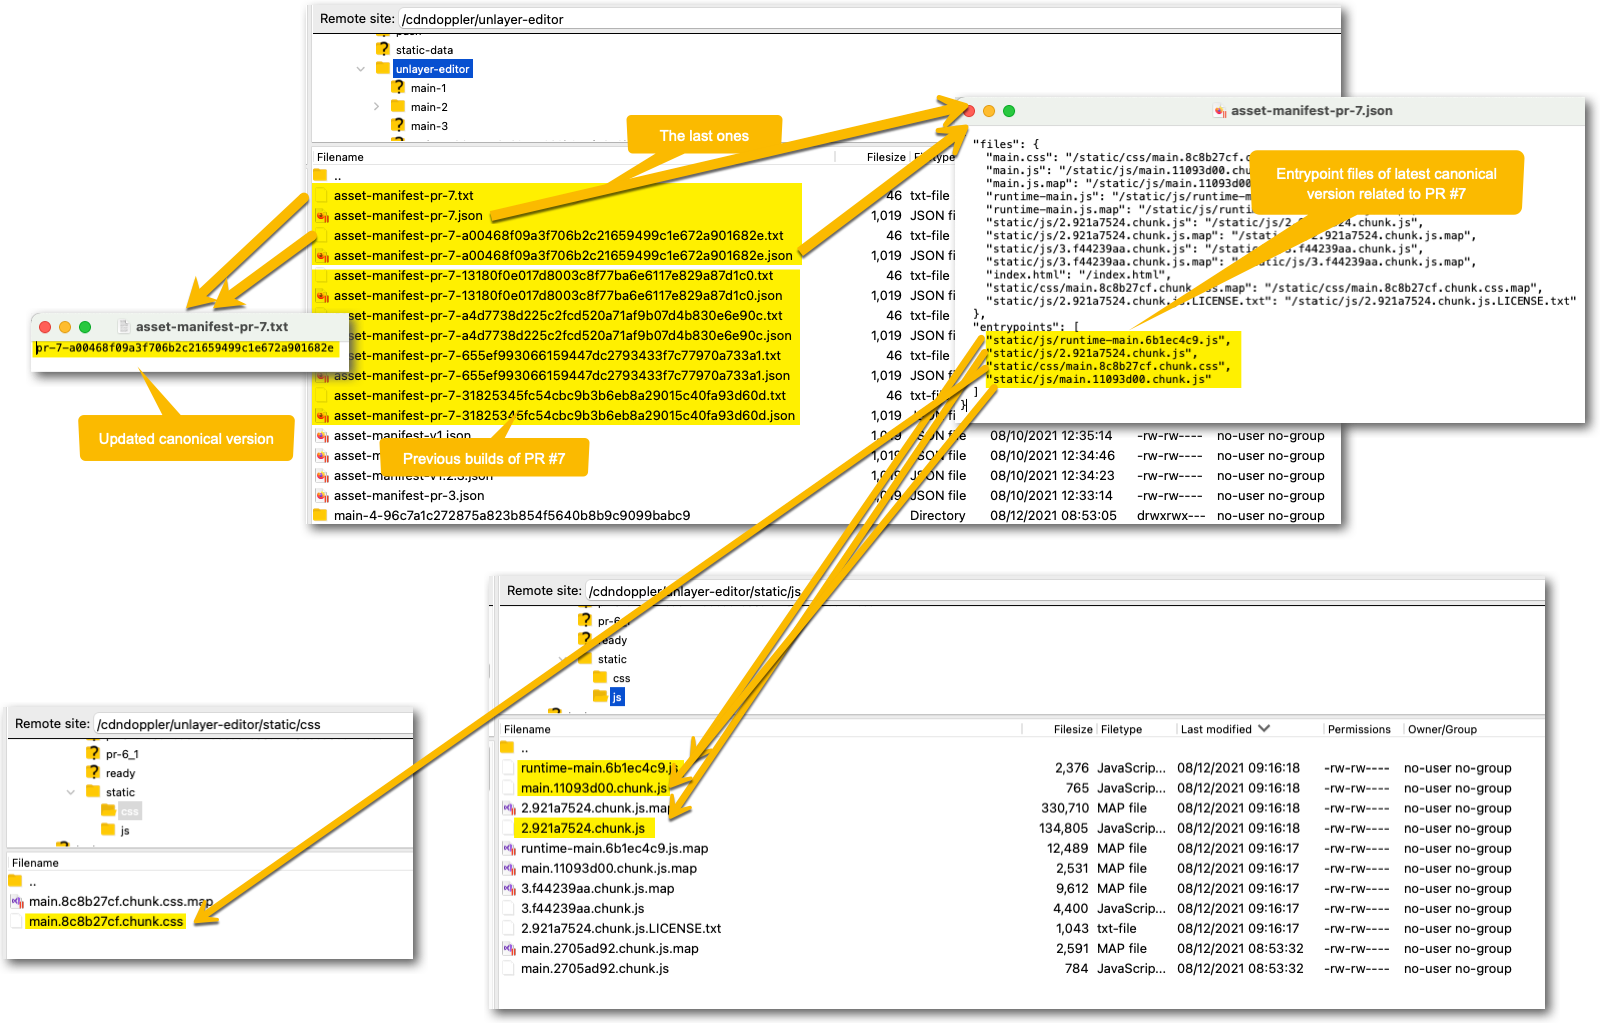Select asset-manifest-pr-7-13180f0e017d8003c8f77ba6e6117e829a87d1c0.txt
The image size is (1600, 1023).
click(553, 275)
